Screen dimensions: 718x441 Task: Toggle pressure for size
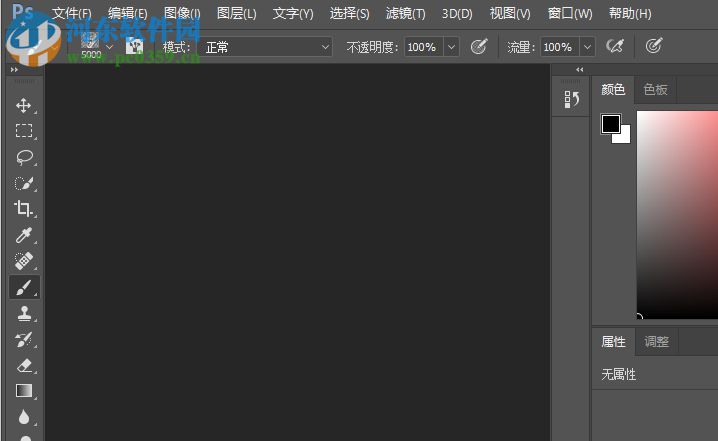pyautogui.click(x=654, y=46)
